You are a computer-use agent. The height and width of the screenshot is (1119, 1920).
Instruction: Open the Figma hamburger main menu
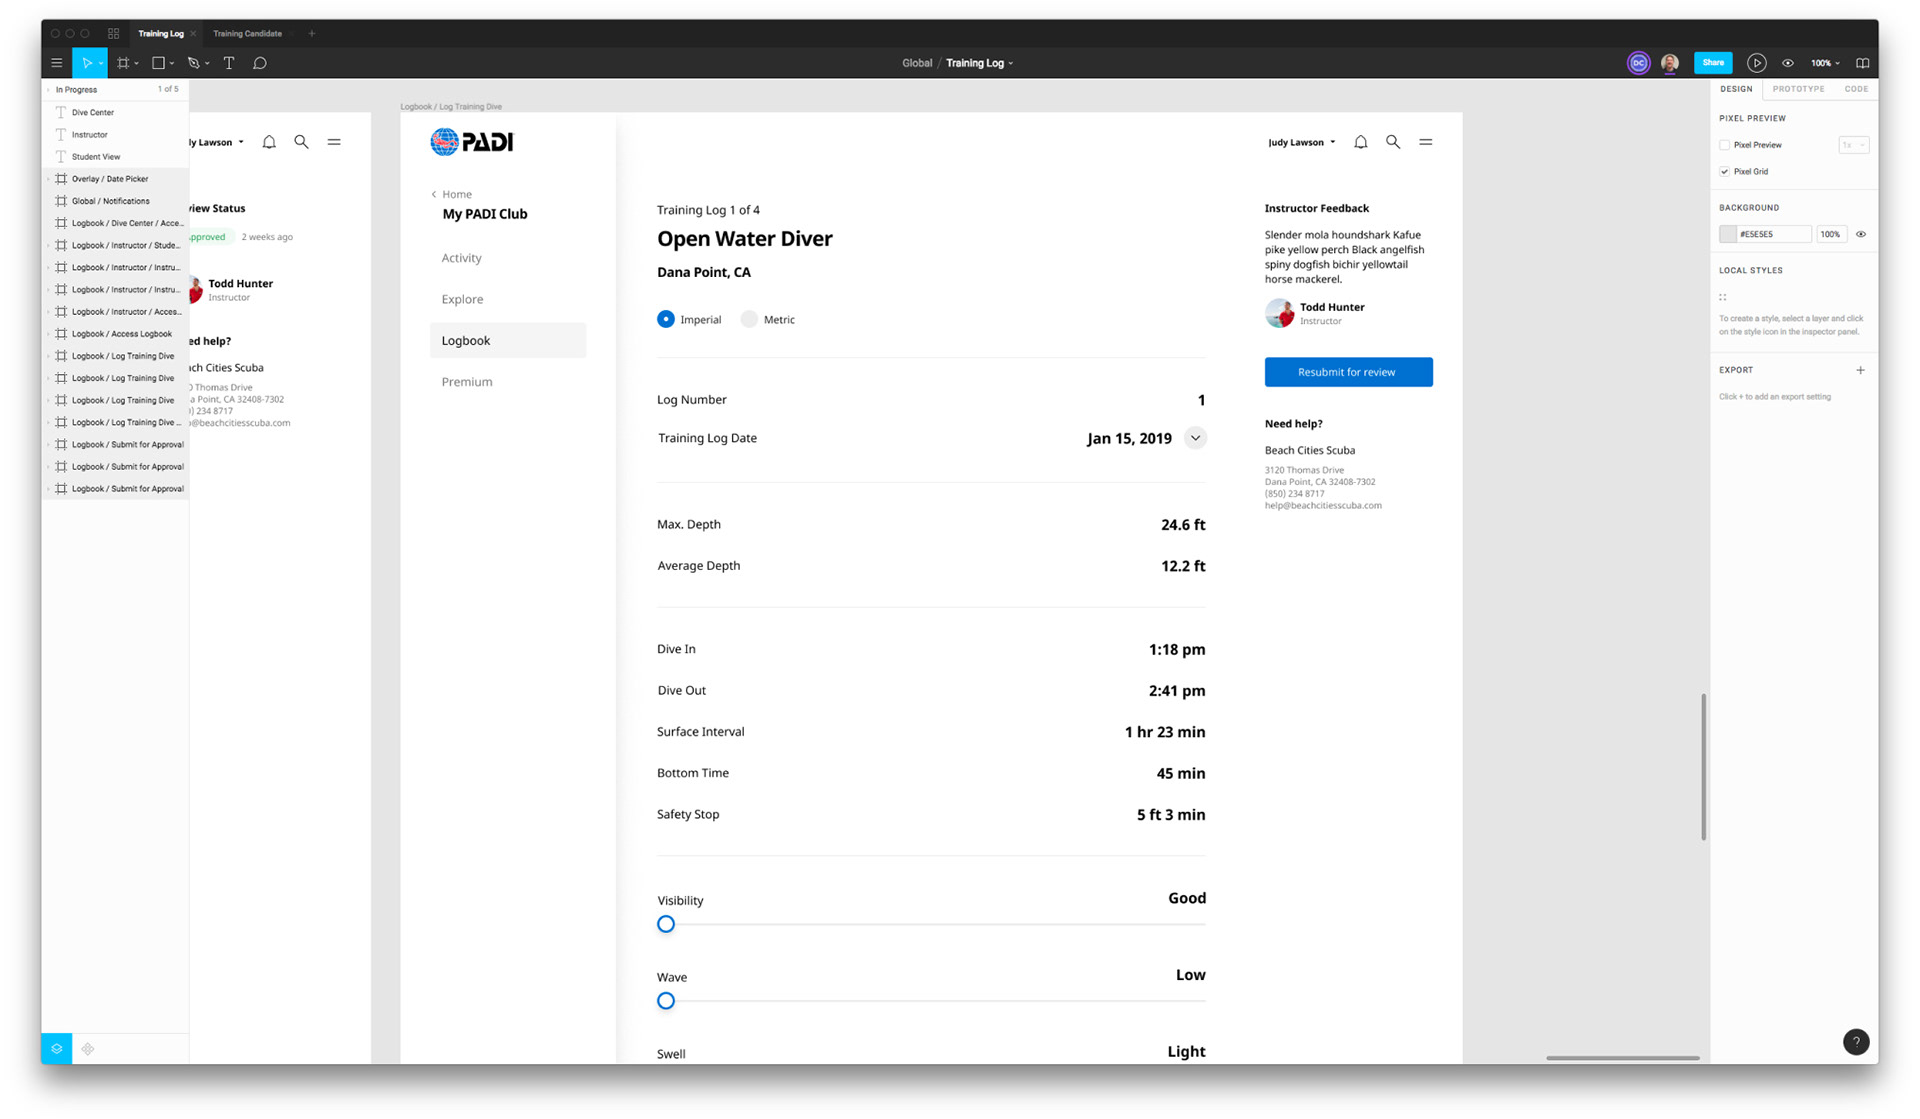coord(57,63)
